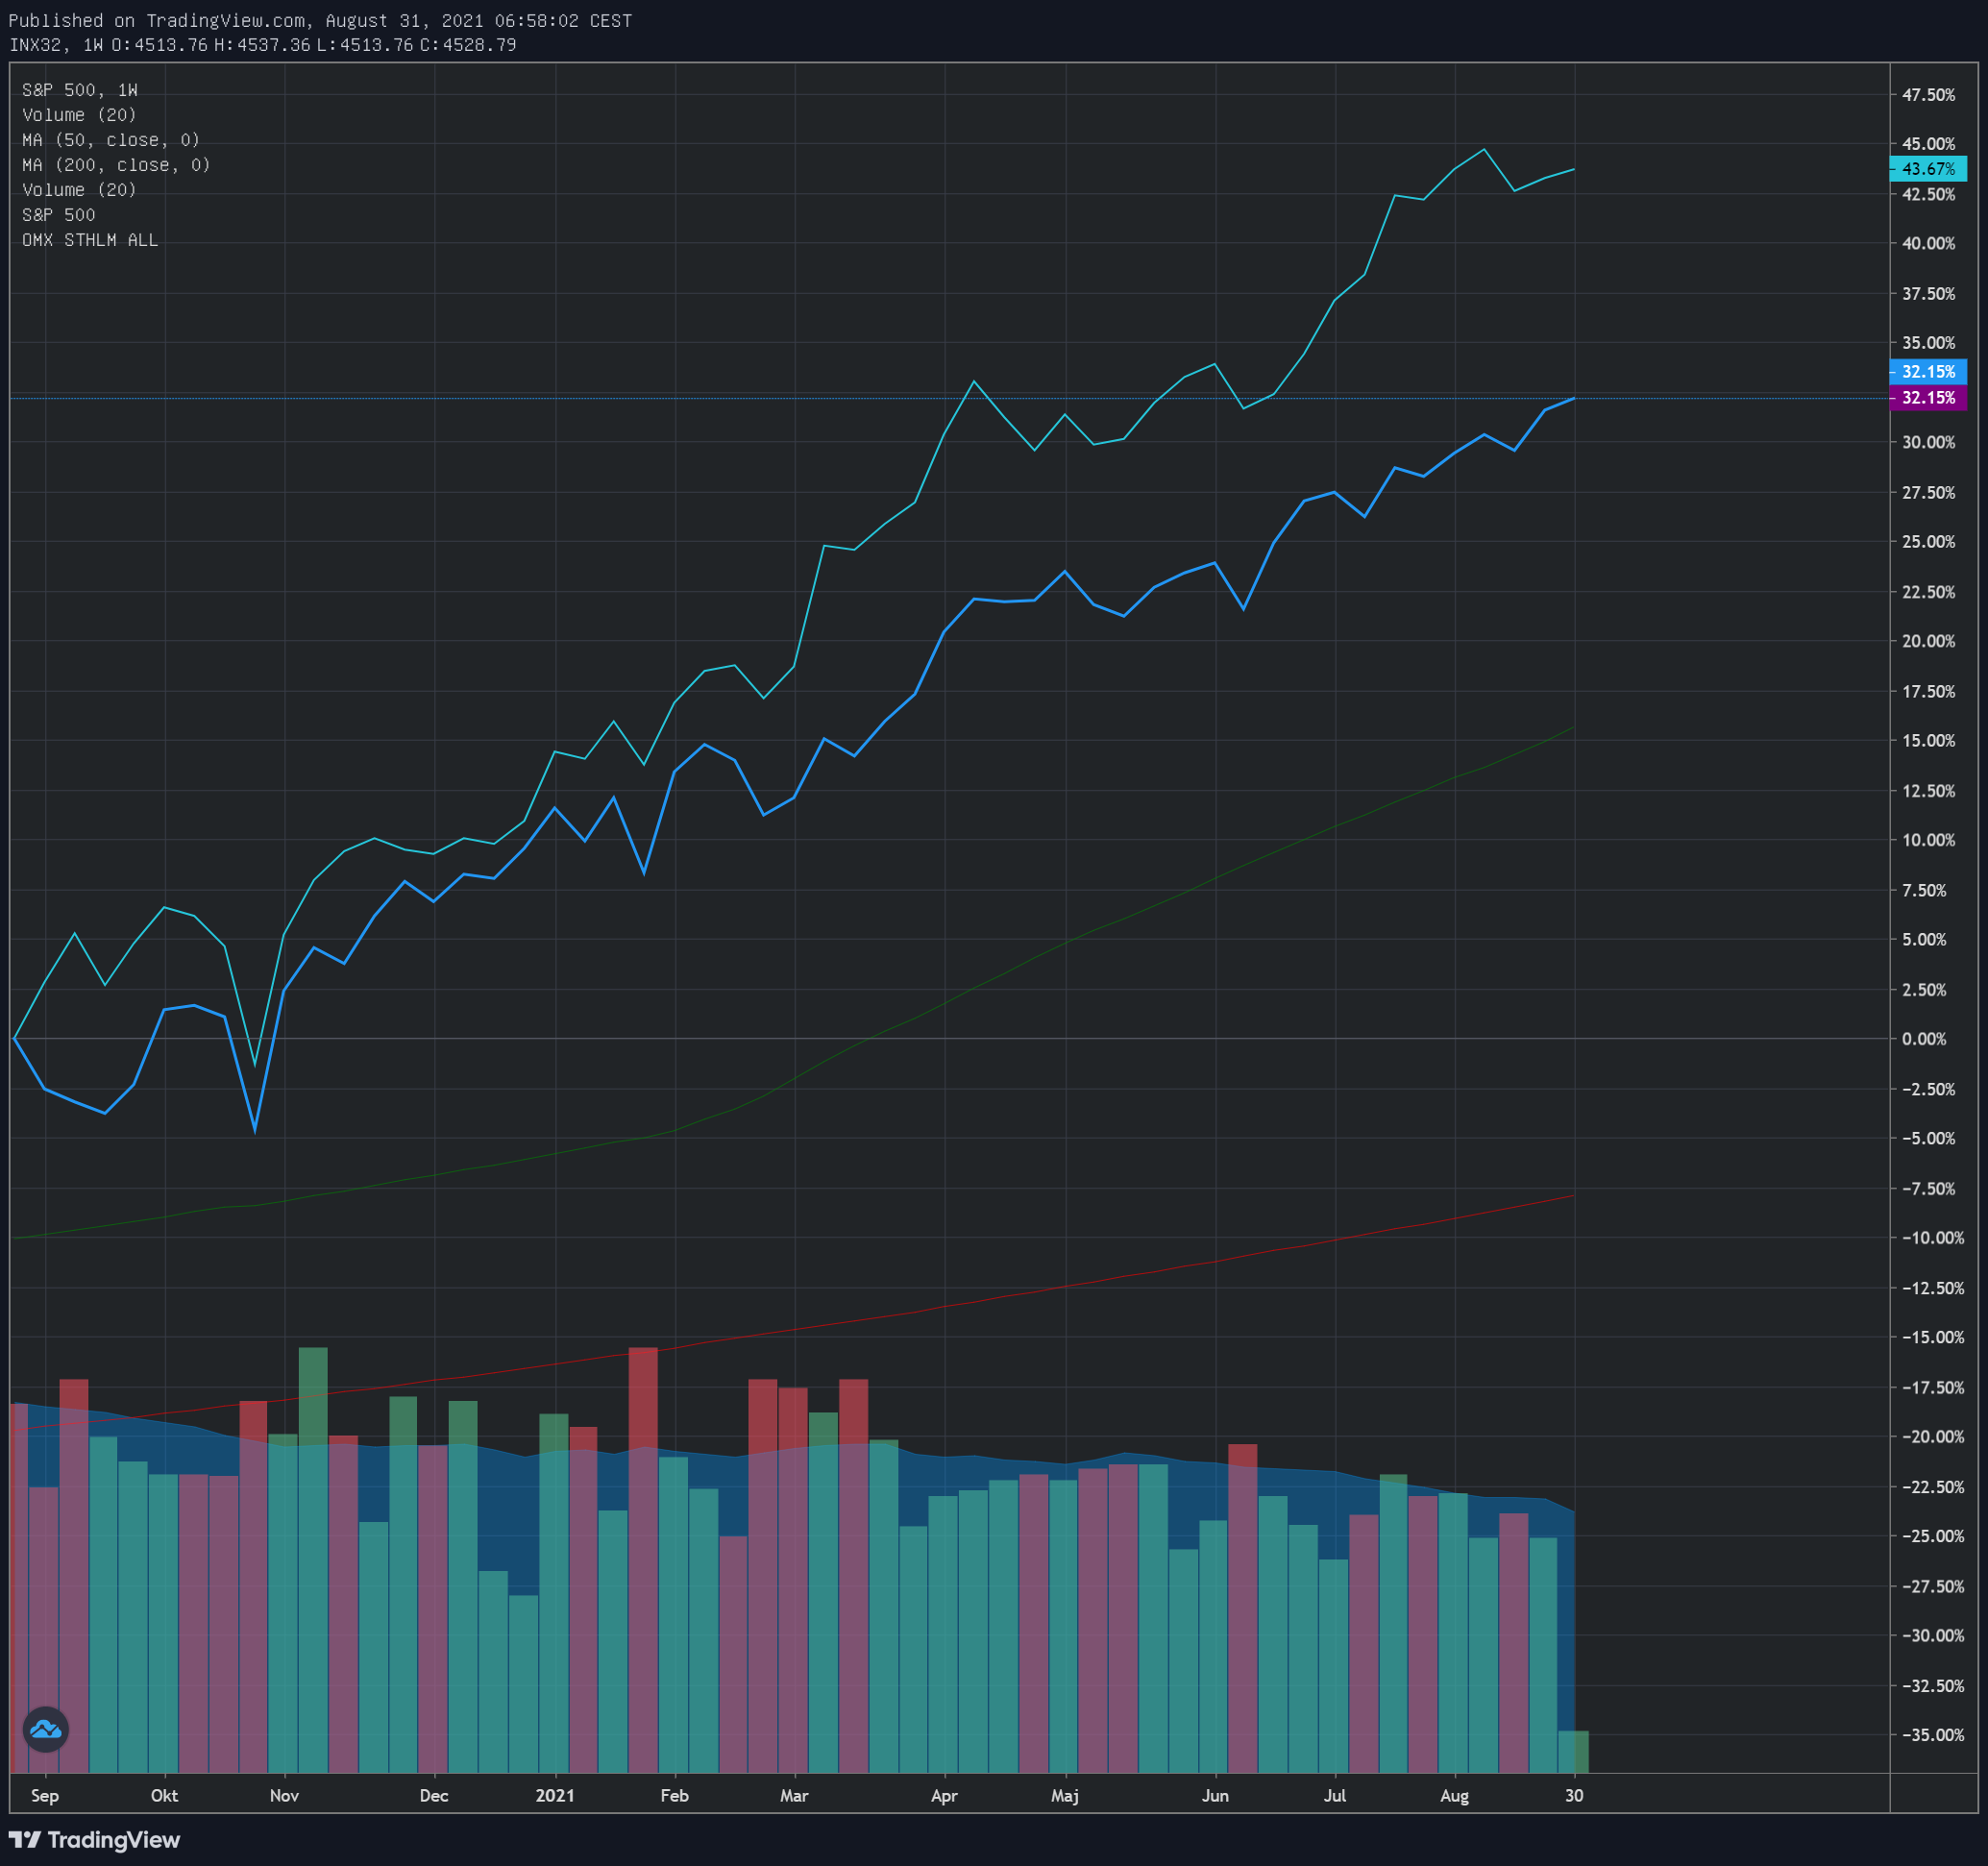Click the first Volume (20) legend entry
This screenshot has height=1866, width=1988.
(x=79, y=115)
